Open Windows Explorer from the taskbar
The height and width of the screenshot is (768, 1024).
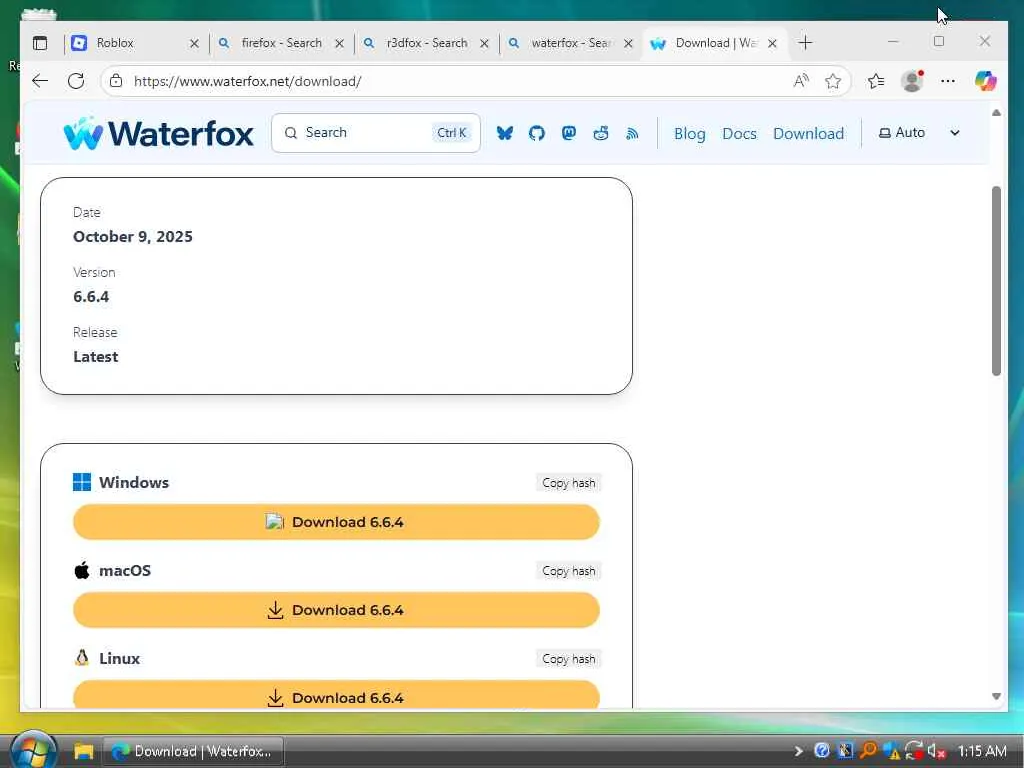click(84, 752)
